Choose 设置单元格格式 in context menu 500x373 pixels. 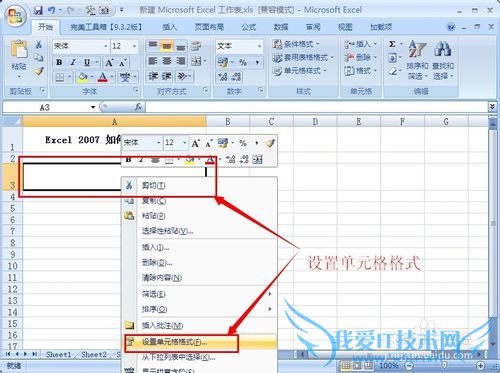(x=200, y=342)
